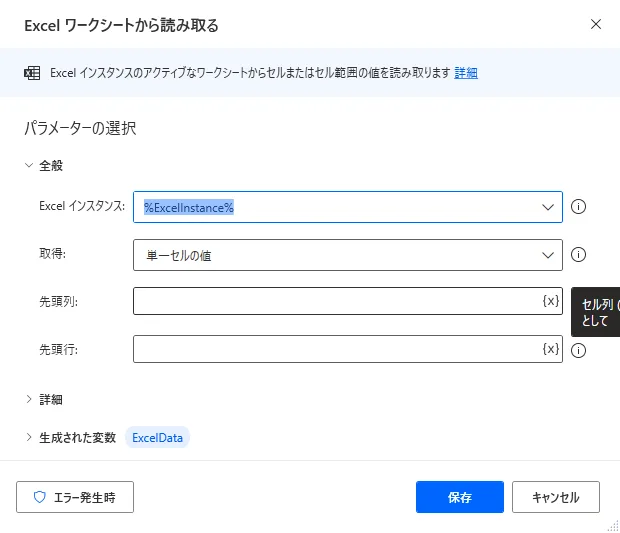Viewport: 620px width, 533px height.
Task: Click the resize grip at dialog corner
Action: [x=612, y=526]
